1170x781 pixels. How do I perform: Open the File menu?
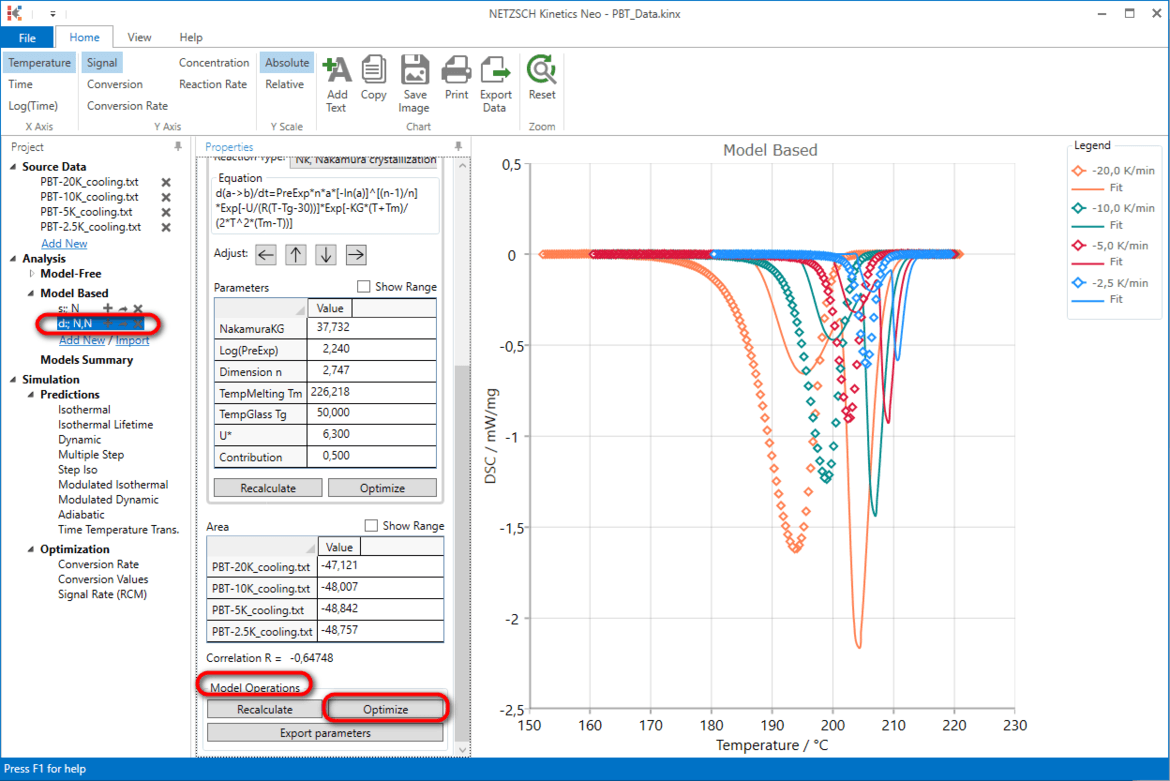coord(27,37)
